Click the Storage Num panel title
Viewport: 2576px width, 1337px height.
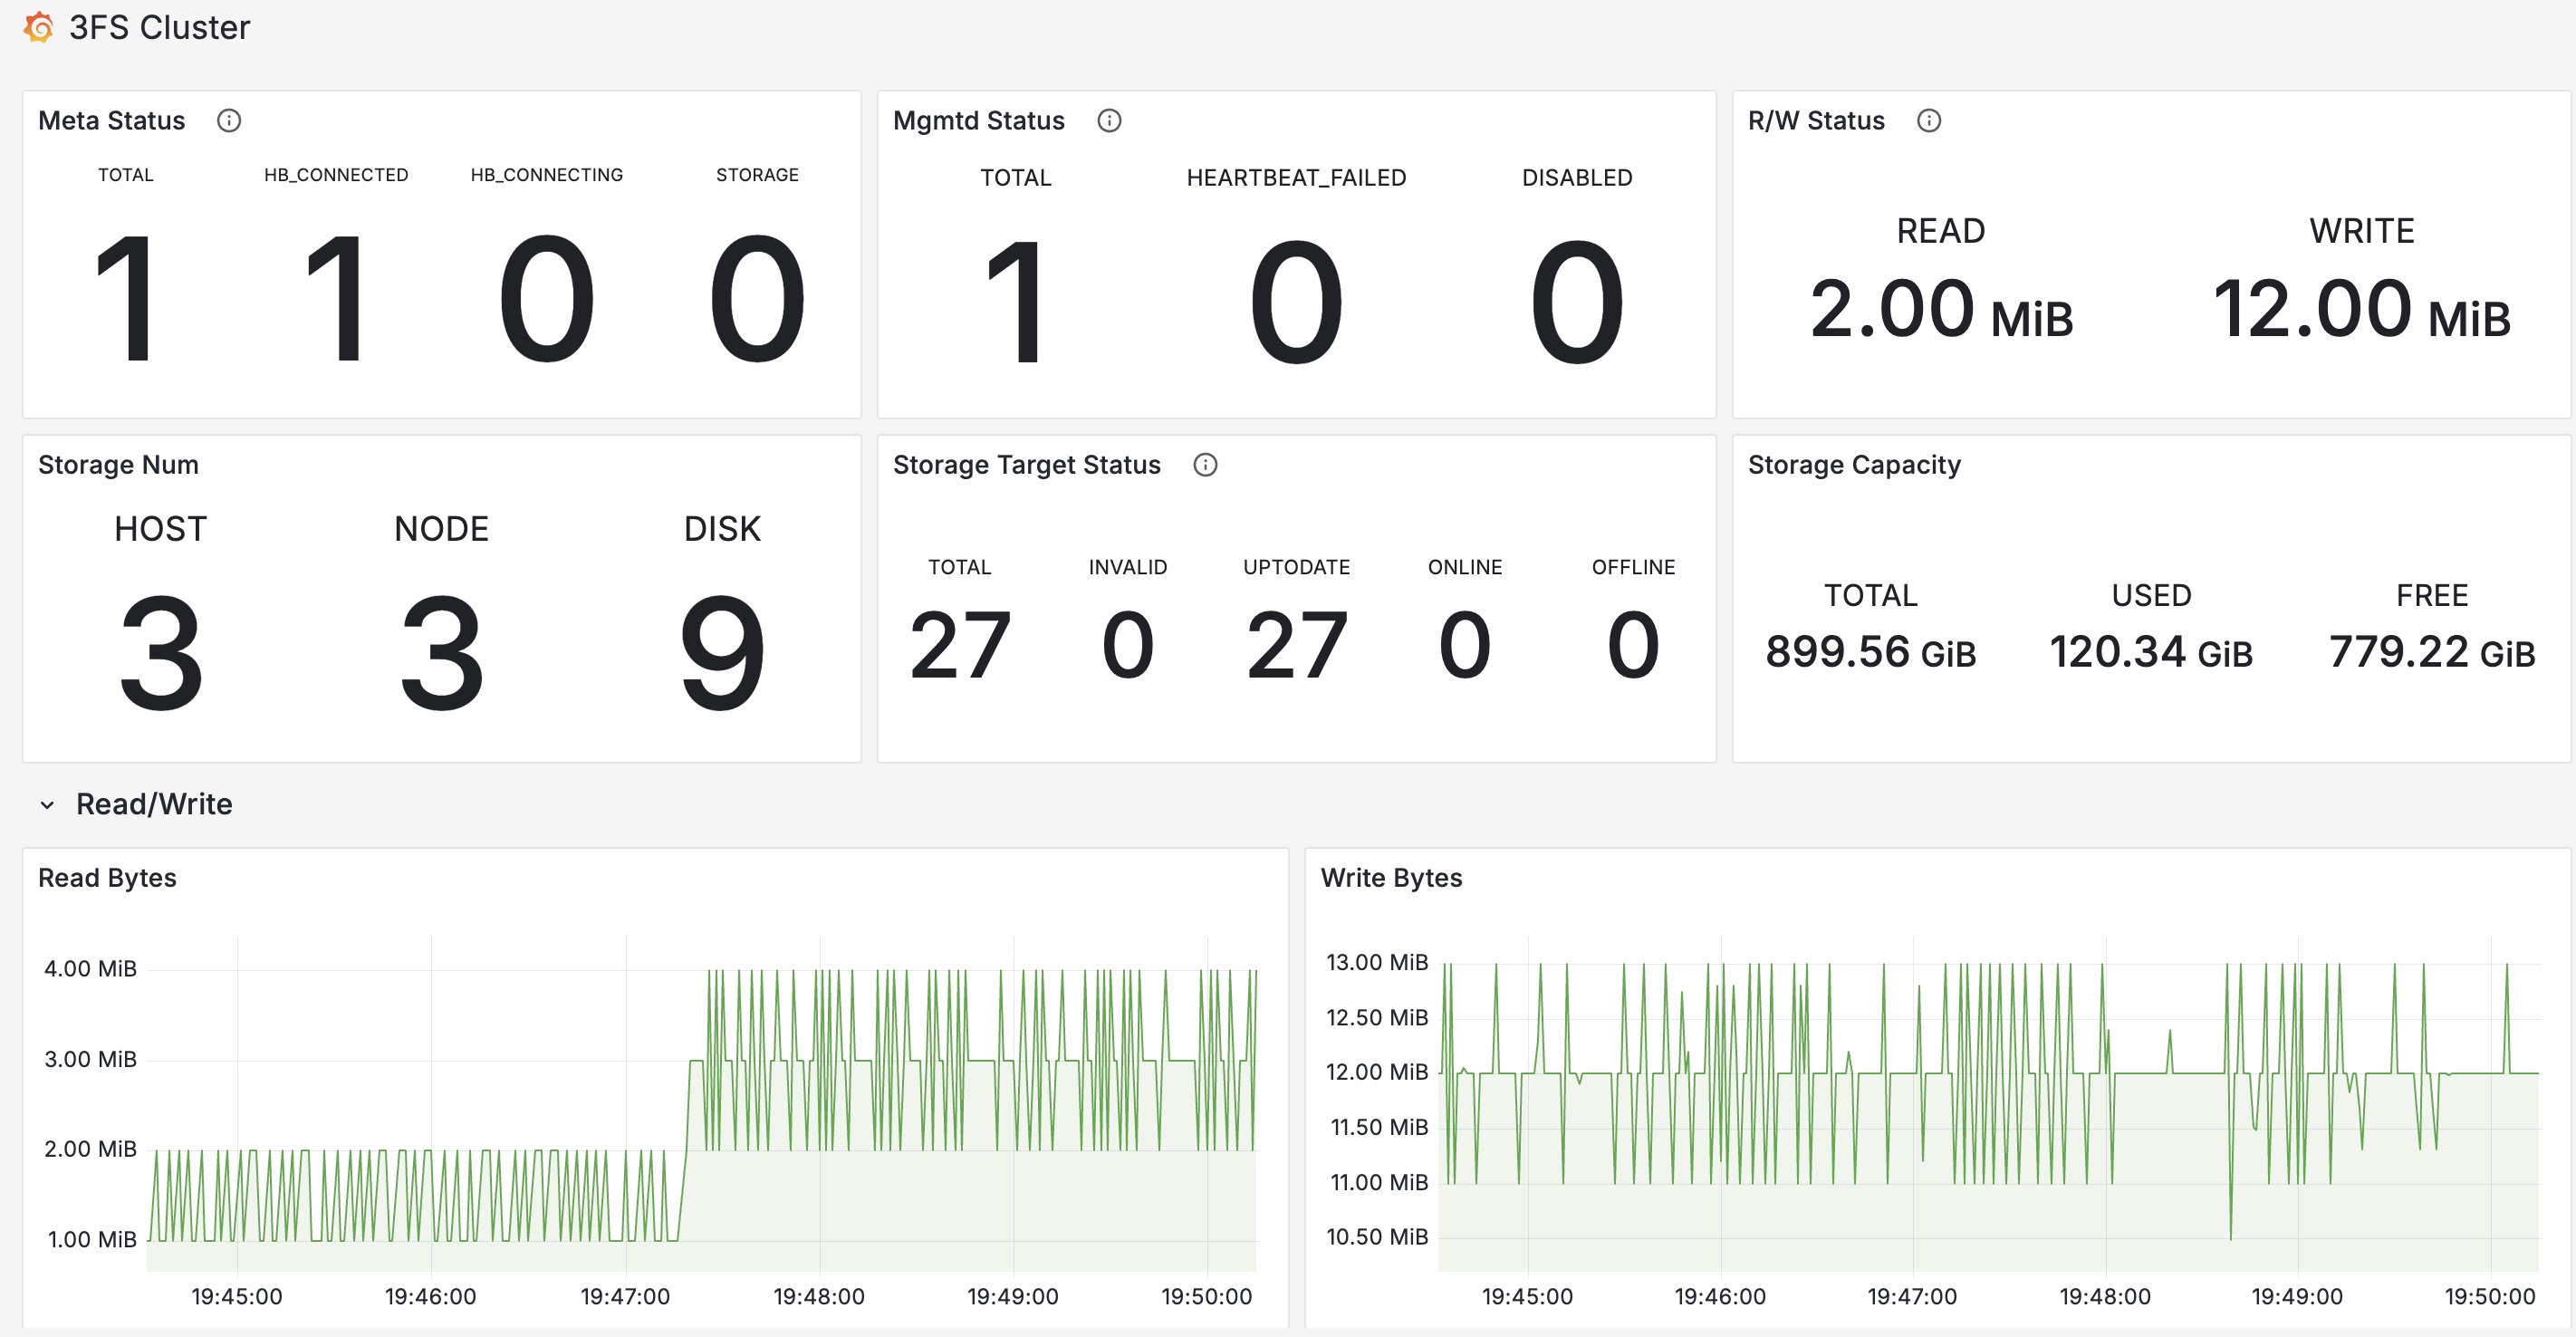[118, 465]
